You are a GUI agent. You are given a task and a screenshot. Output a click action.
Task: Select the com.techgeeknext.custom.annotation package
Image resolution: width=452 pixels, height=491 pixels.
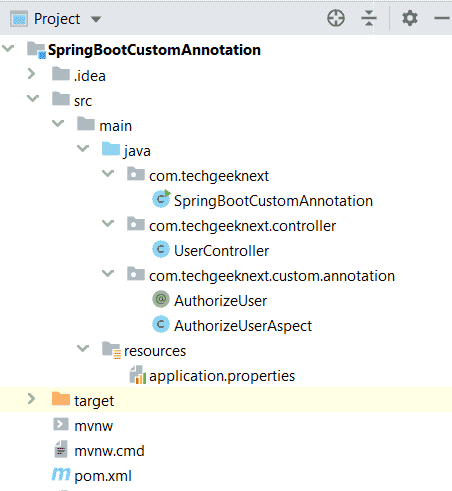[x=272, y=276]
